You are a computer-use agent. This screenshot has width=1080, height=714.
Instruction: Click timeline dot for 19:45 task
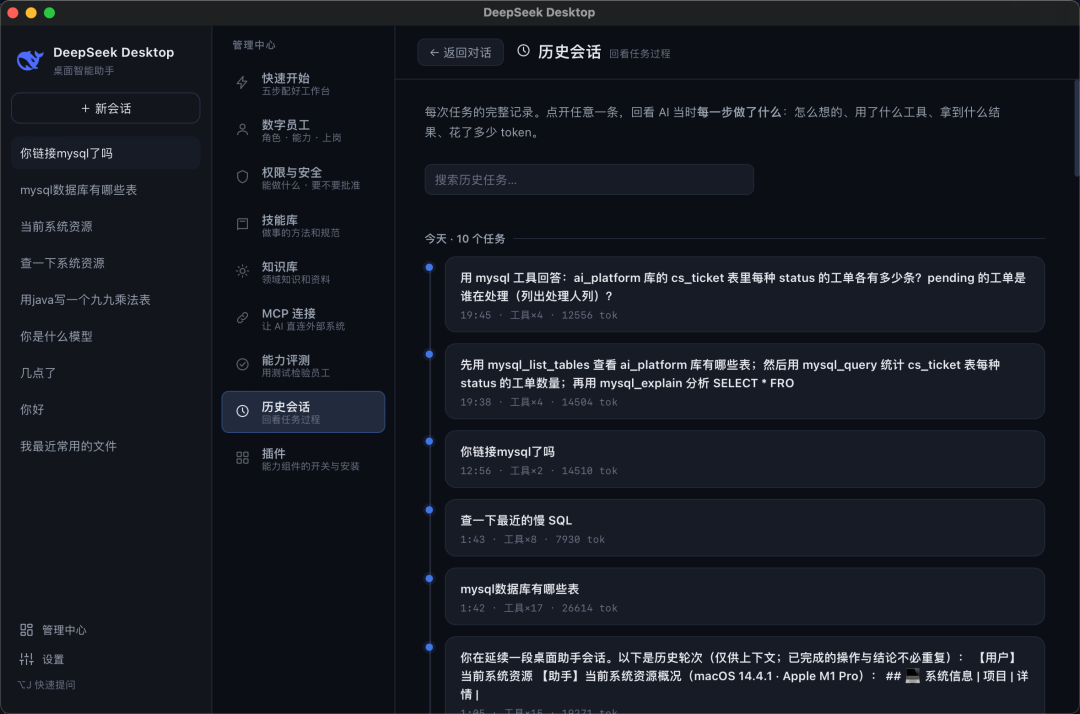[x=429, y=267]
